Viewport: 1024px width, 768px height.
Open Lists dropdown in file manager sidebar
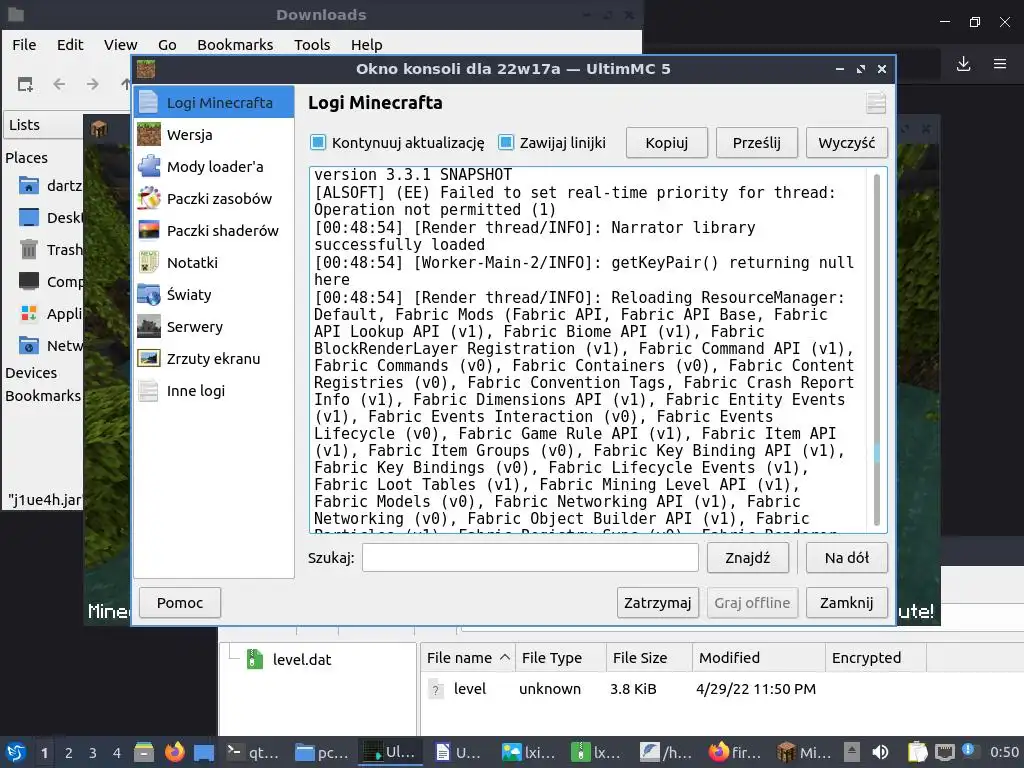point(43,125)
